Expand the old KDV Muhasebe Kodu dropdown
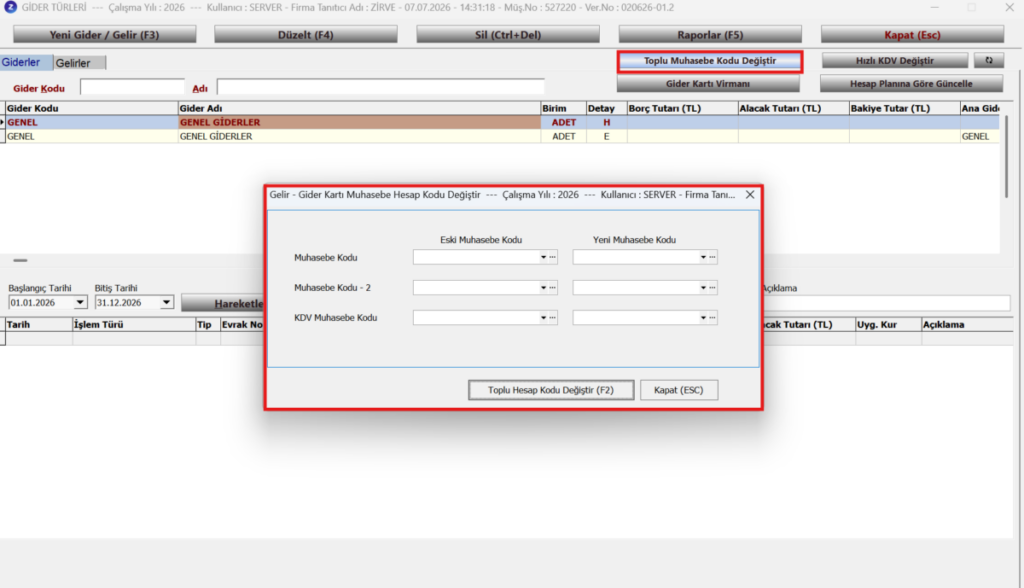Image resolution: width=1024 pixels, height=588 pixels. pos(543,318)
